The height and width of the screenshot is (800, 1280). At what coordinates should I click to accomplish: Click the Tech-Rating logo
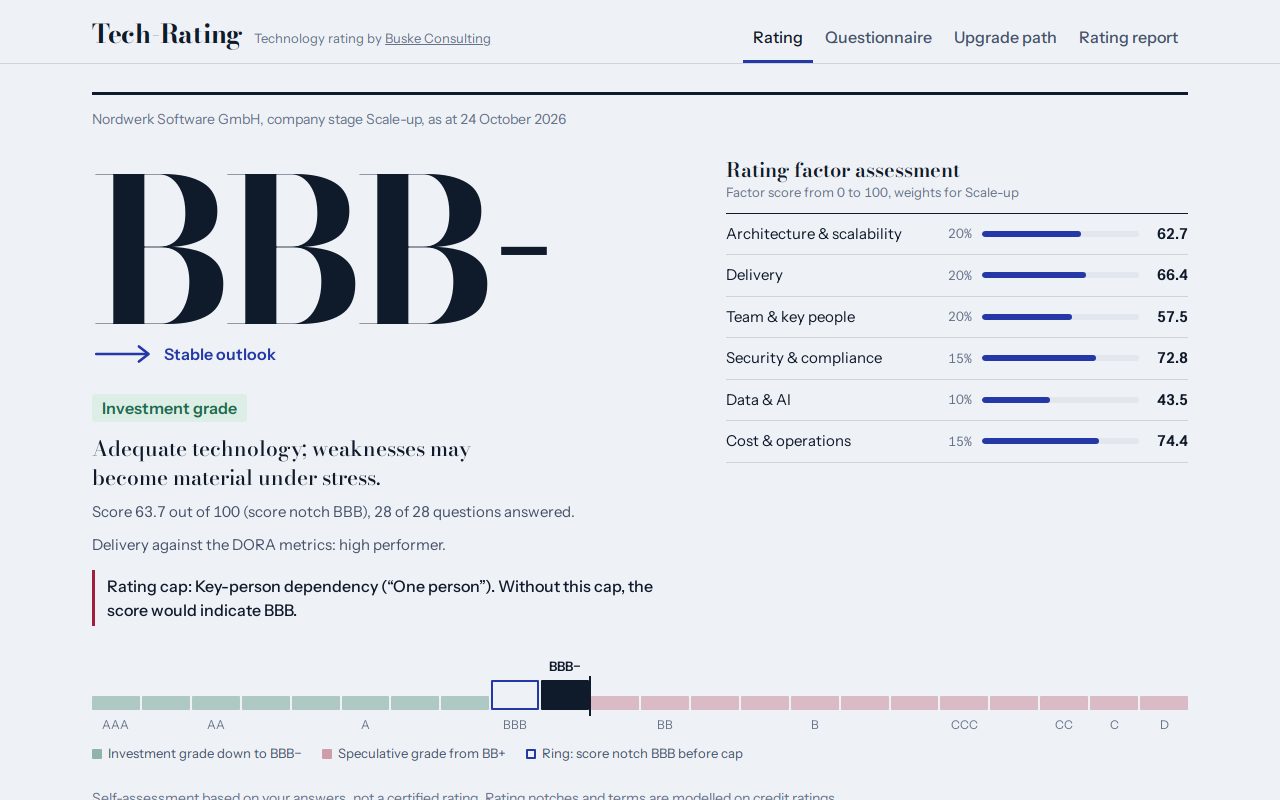pos(167,36)
